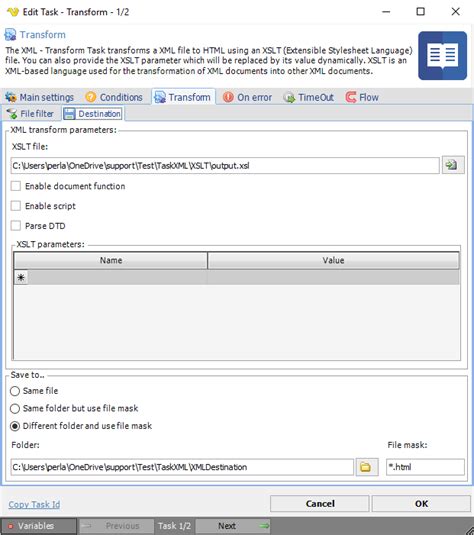
Task: Switch to the Main settings tab
Action: [39, 97]
